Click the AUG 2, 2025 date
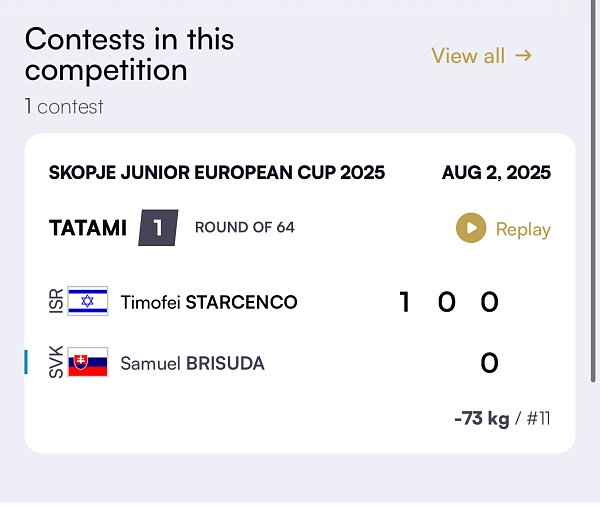The image size is (600, 509). (496, 173)
